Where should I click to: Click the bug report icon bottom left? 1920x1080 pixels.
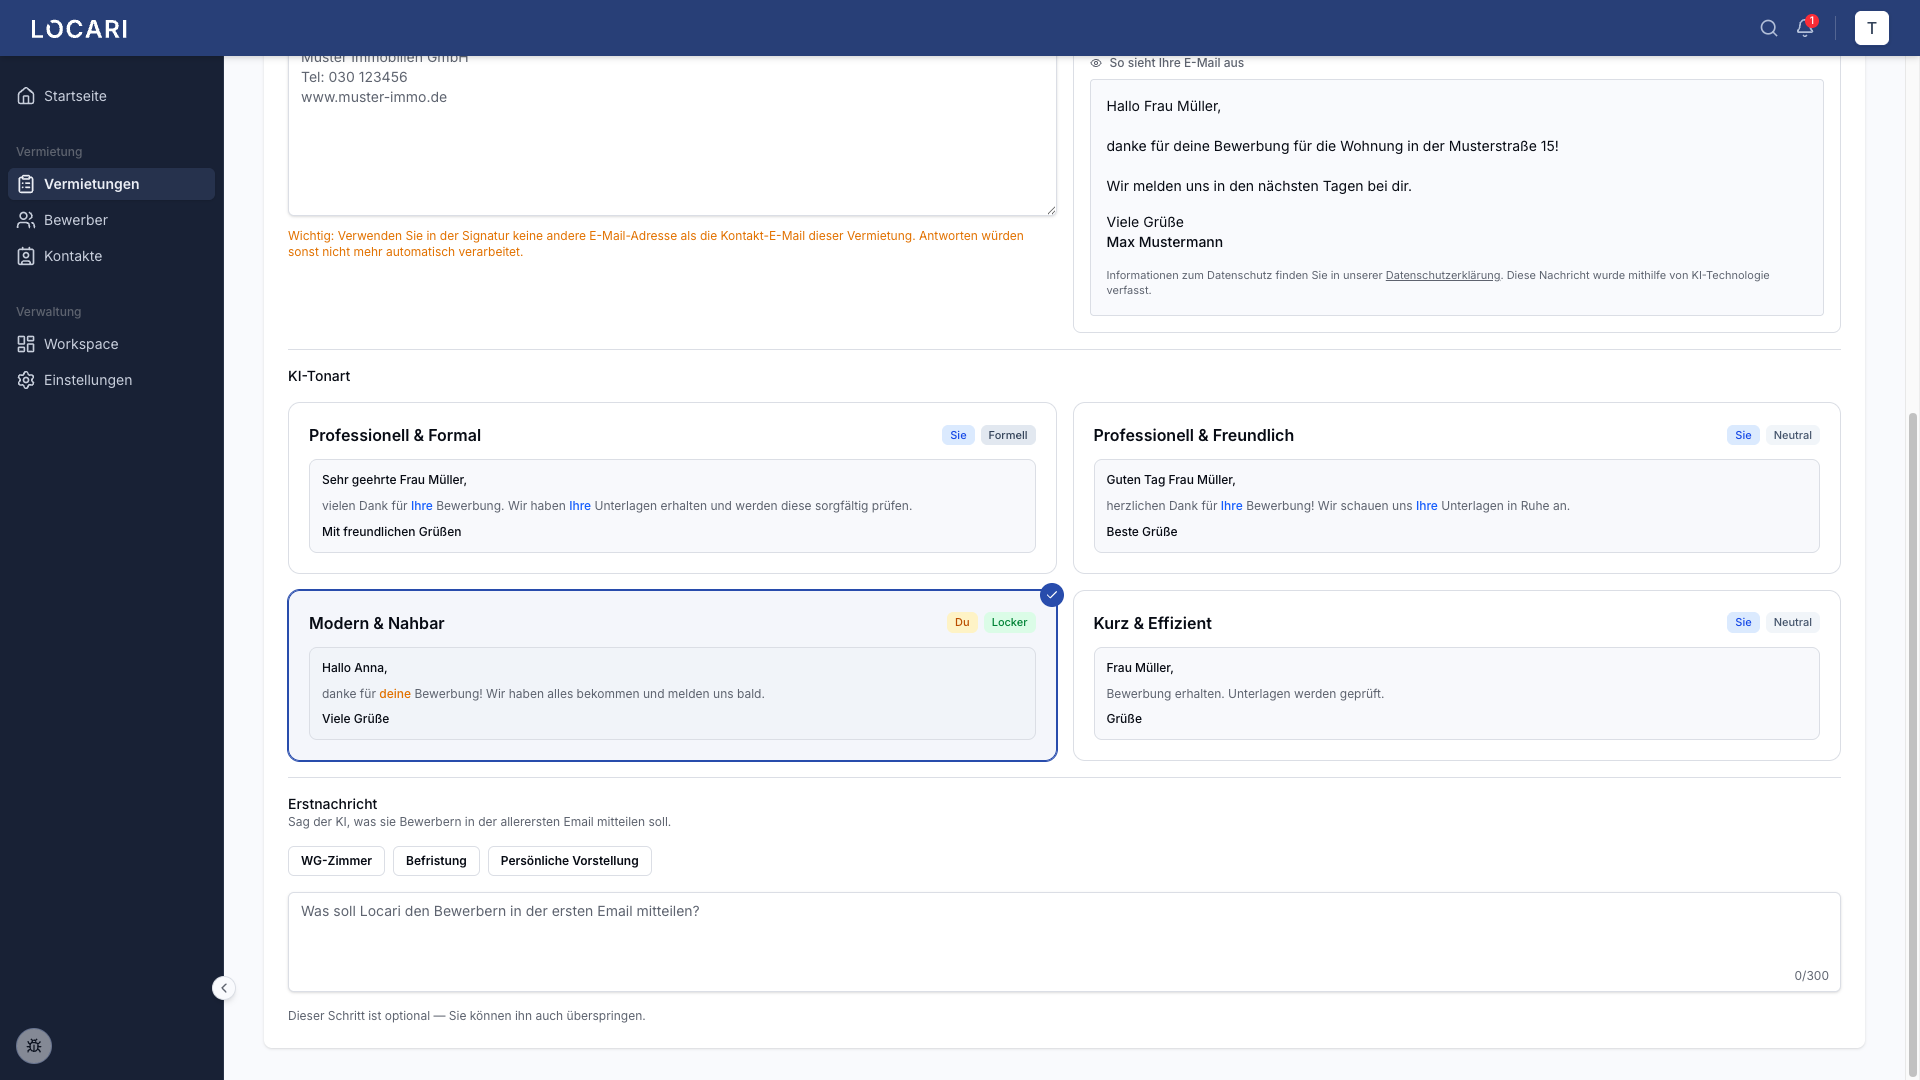pos(34,1046)
